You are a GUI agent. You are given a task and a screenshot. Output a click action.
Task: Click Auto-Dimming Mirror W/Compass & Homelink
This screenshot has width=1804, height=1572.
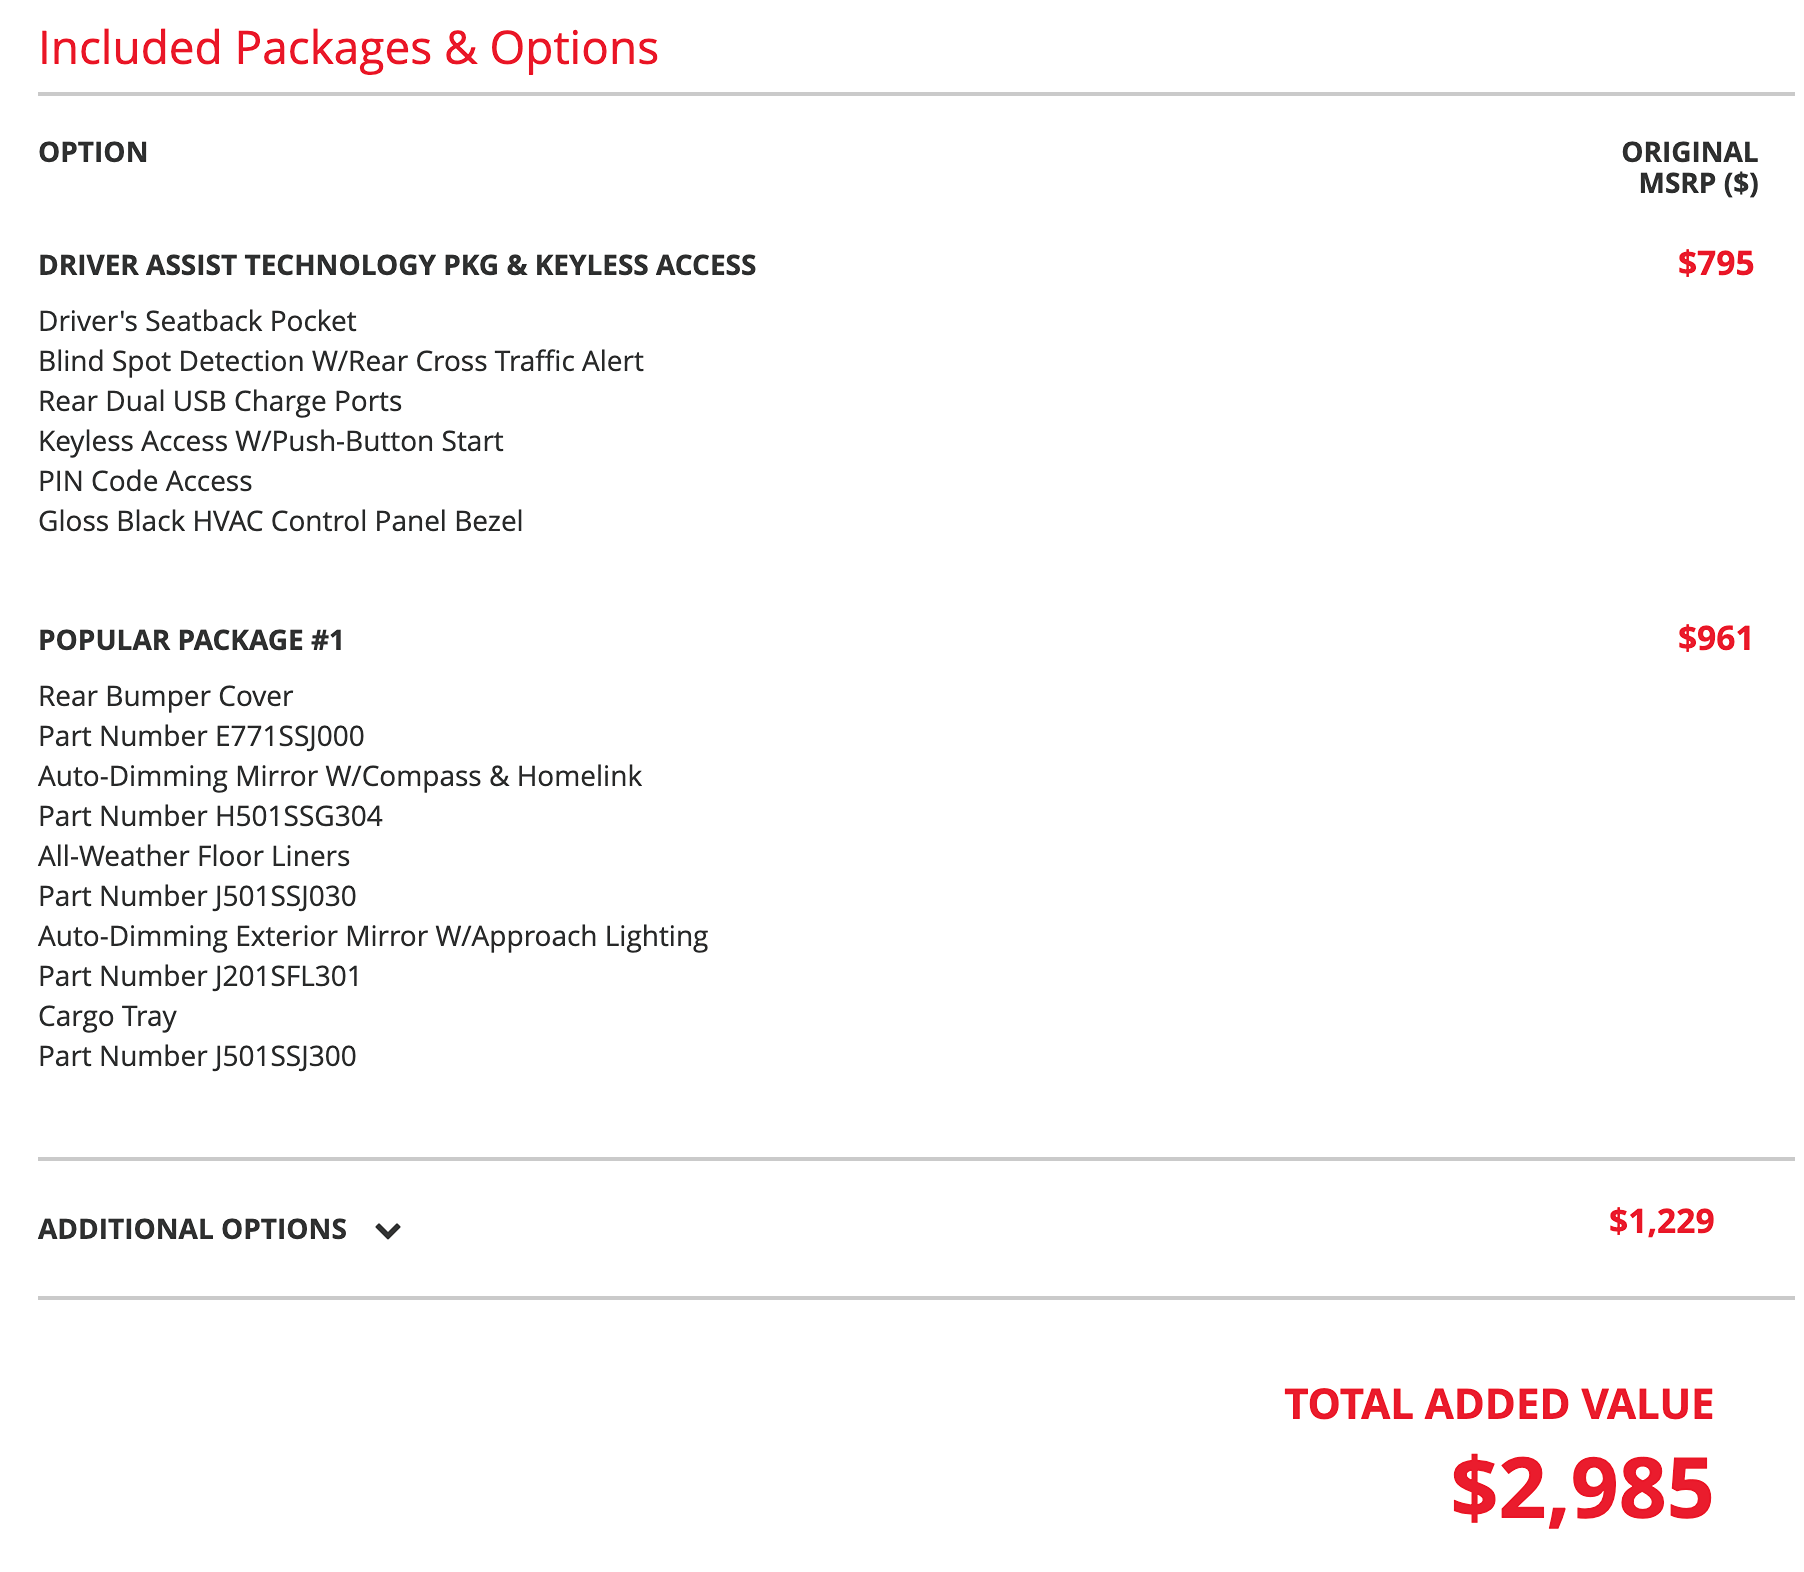(340, 776)
